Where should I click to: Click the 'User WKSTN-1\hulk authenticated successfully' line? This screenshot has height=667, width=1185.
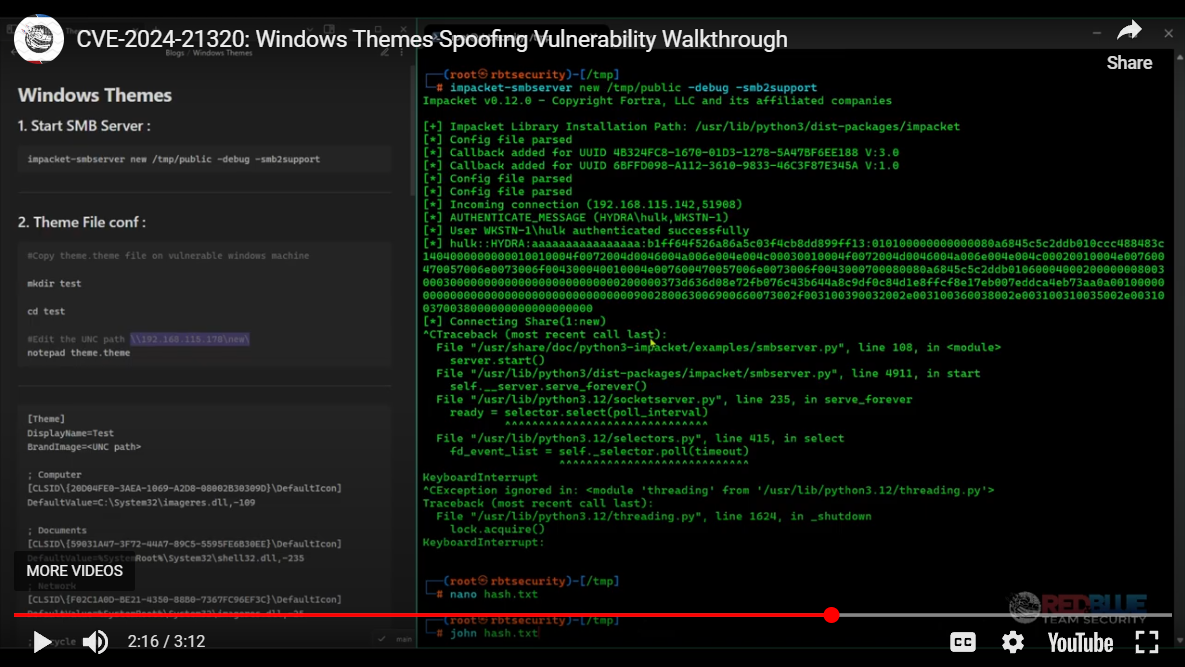(586, 230)
